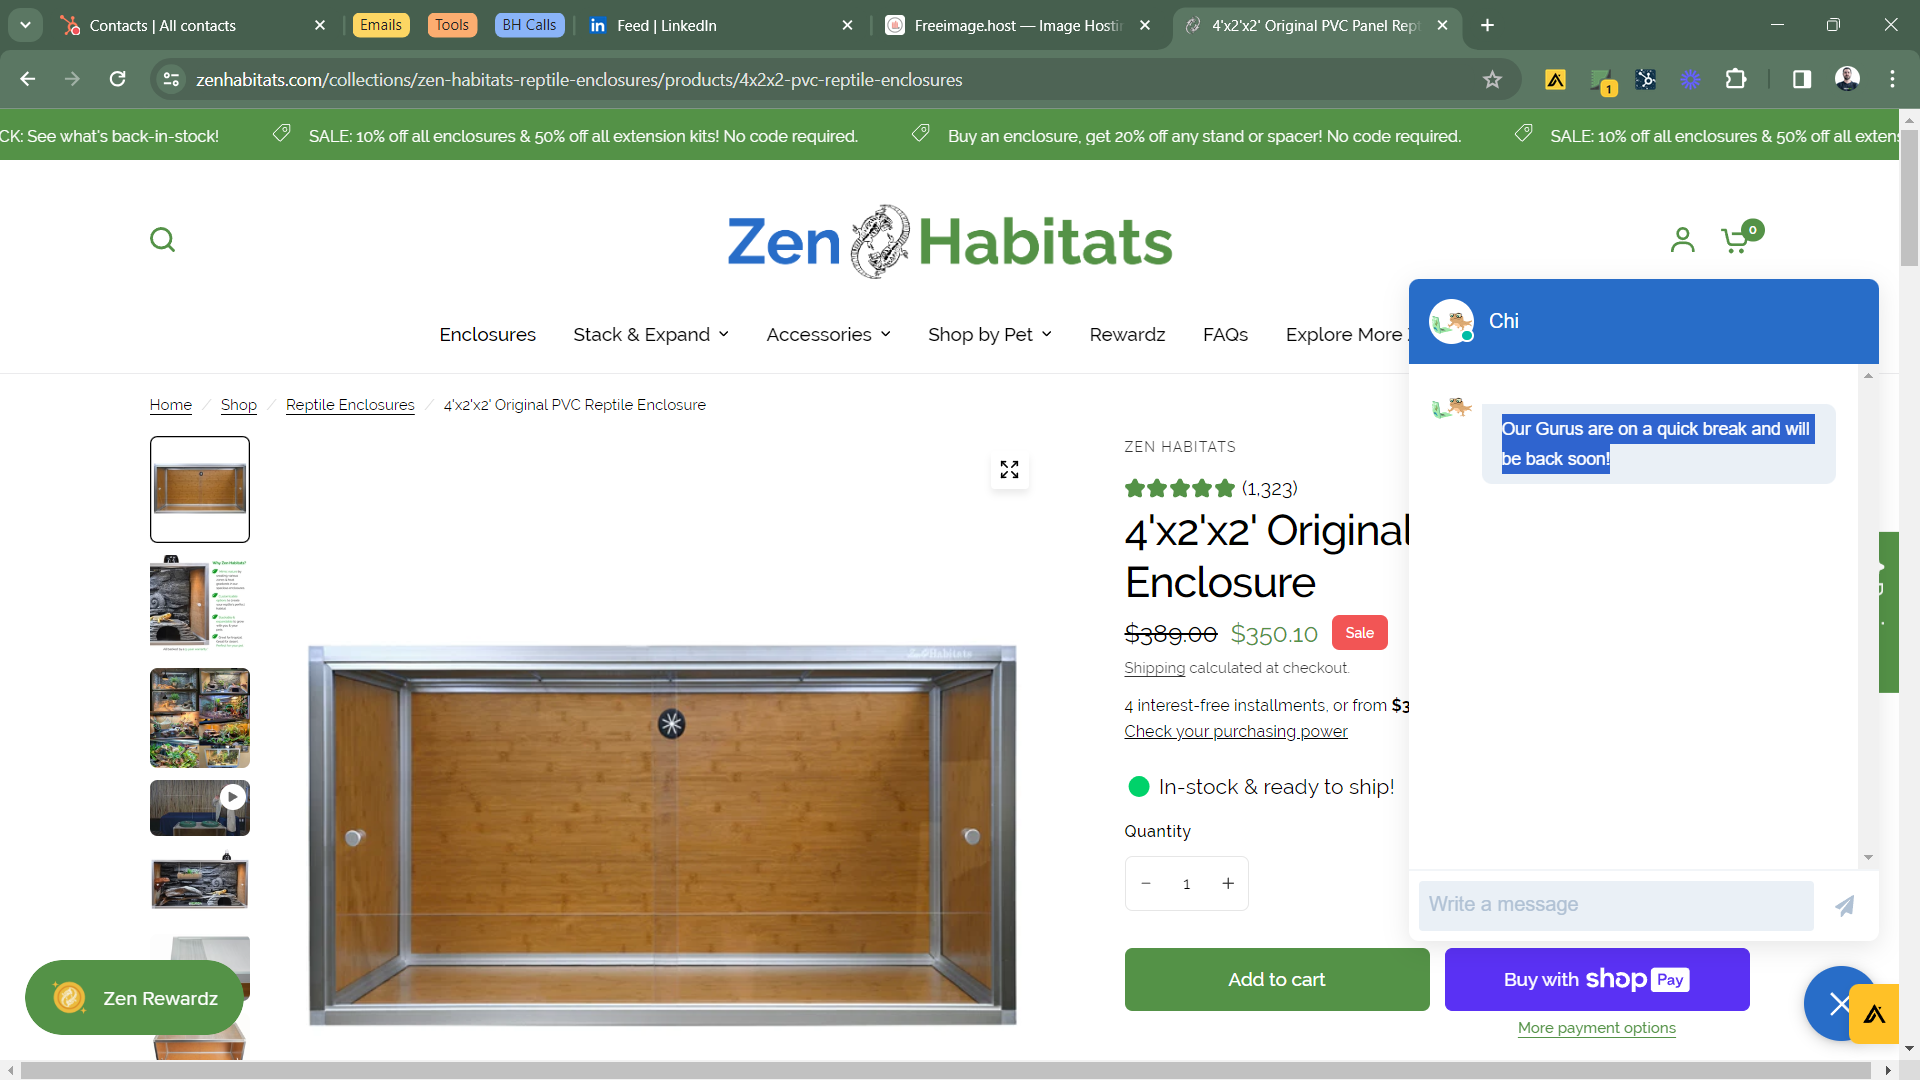This screenshot has height=1080, width=1920.
Task: Click the purple starburst extension icon
Action: [x=1690, y=80]
